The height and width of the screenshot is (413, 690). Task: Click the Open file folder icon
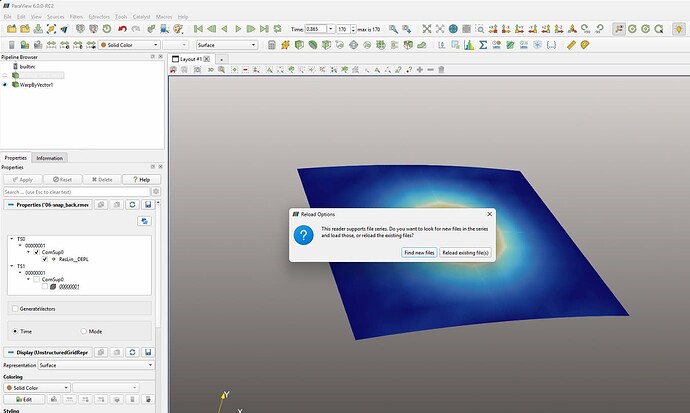tap(11, 29)
